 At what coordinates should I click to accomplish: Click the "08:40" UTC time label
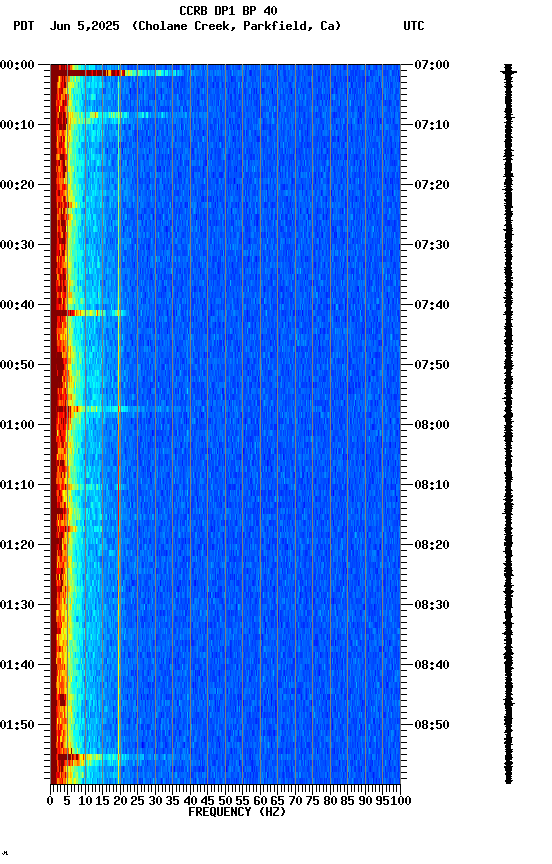click(432, 665)
